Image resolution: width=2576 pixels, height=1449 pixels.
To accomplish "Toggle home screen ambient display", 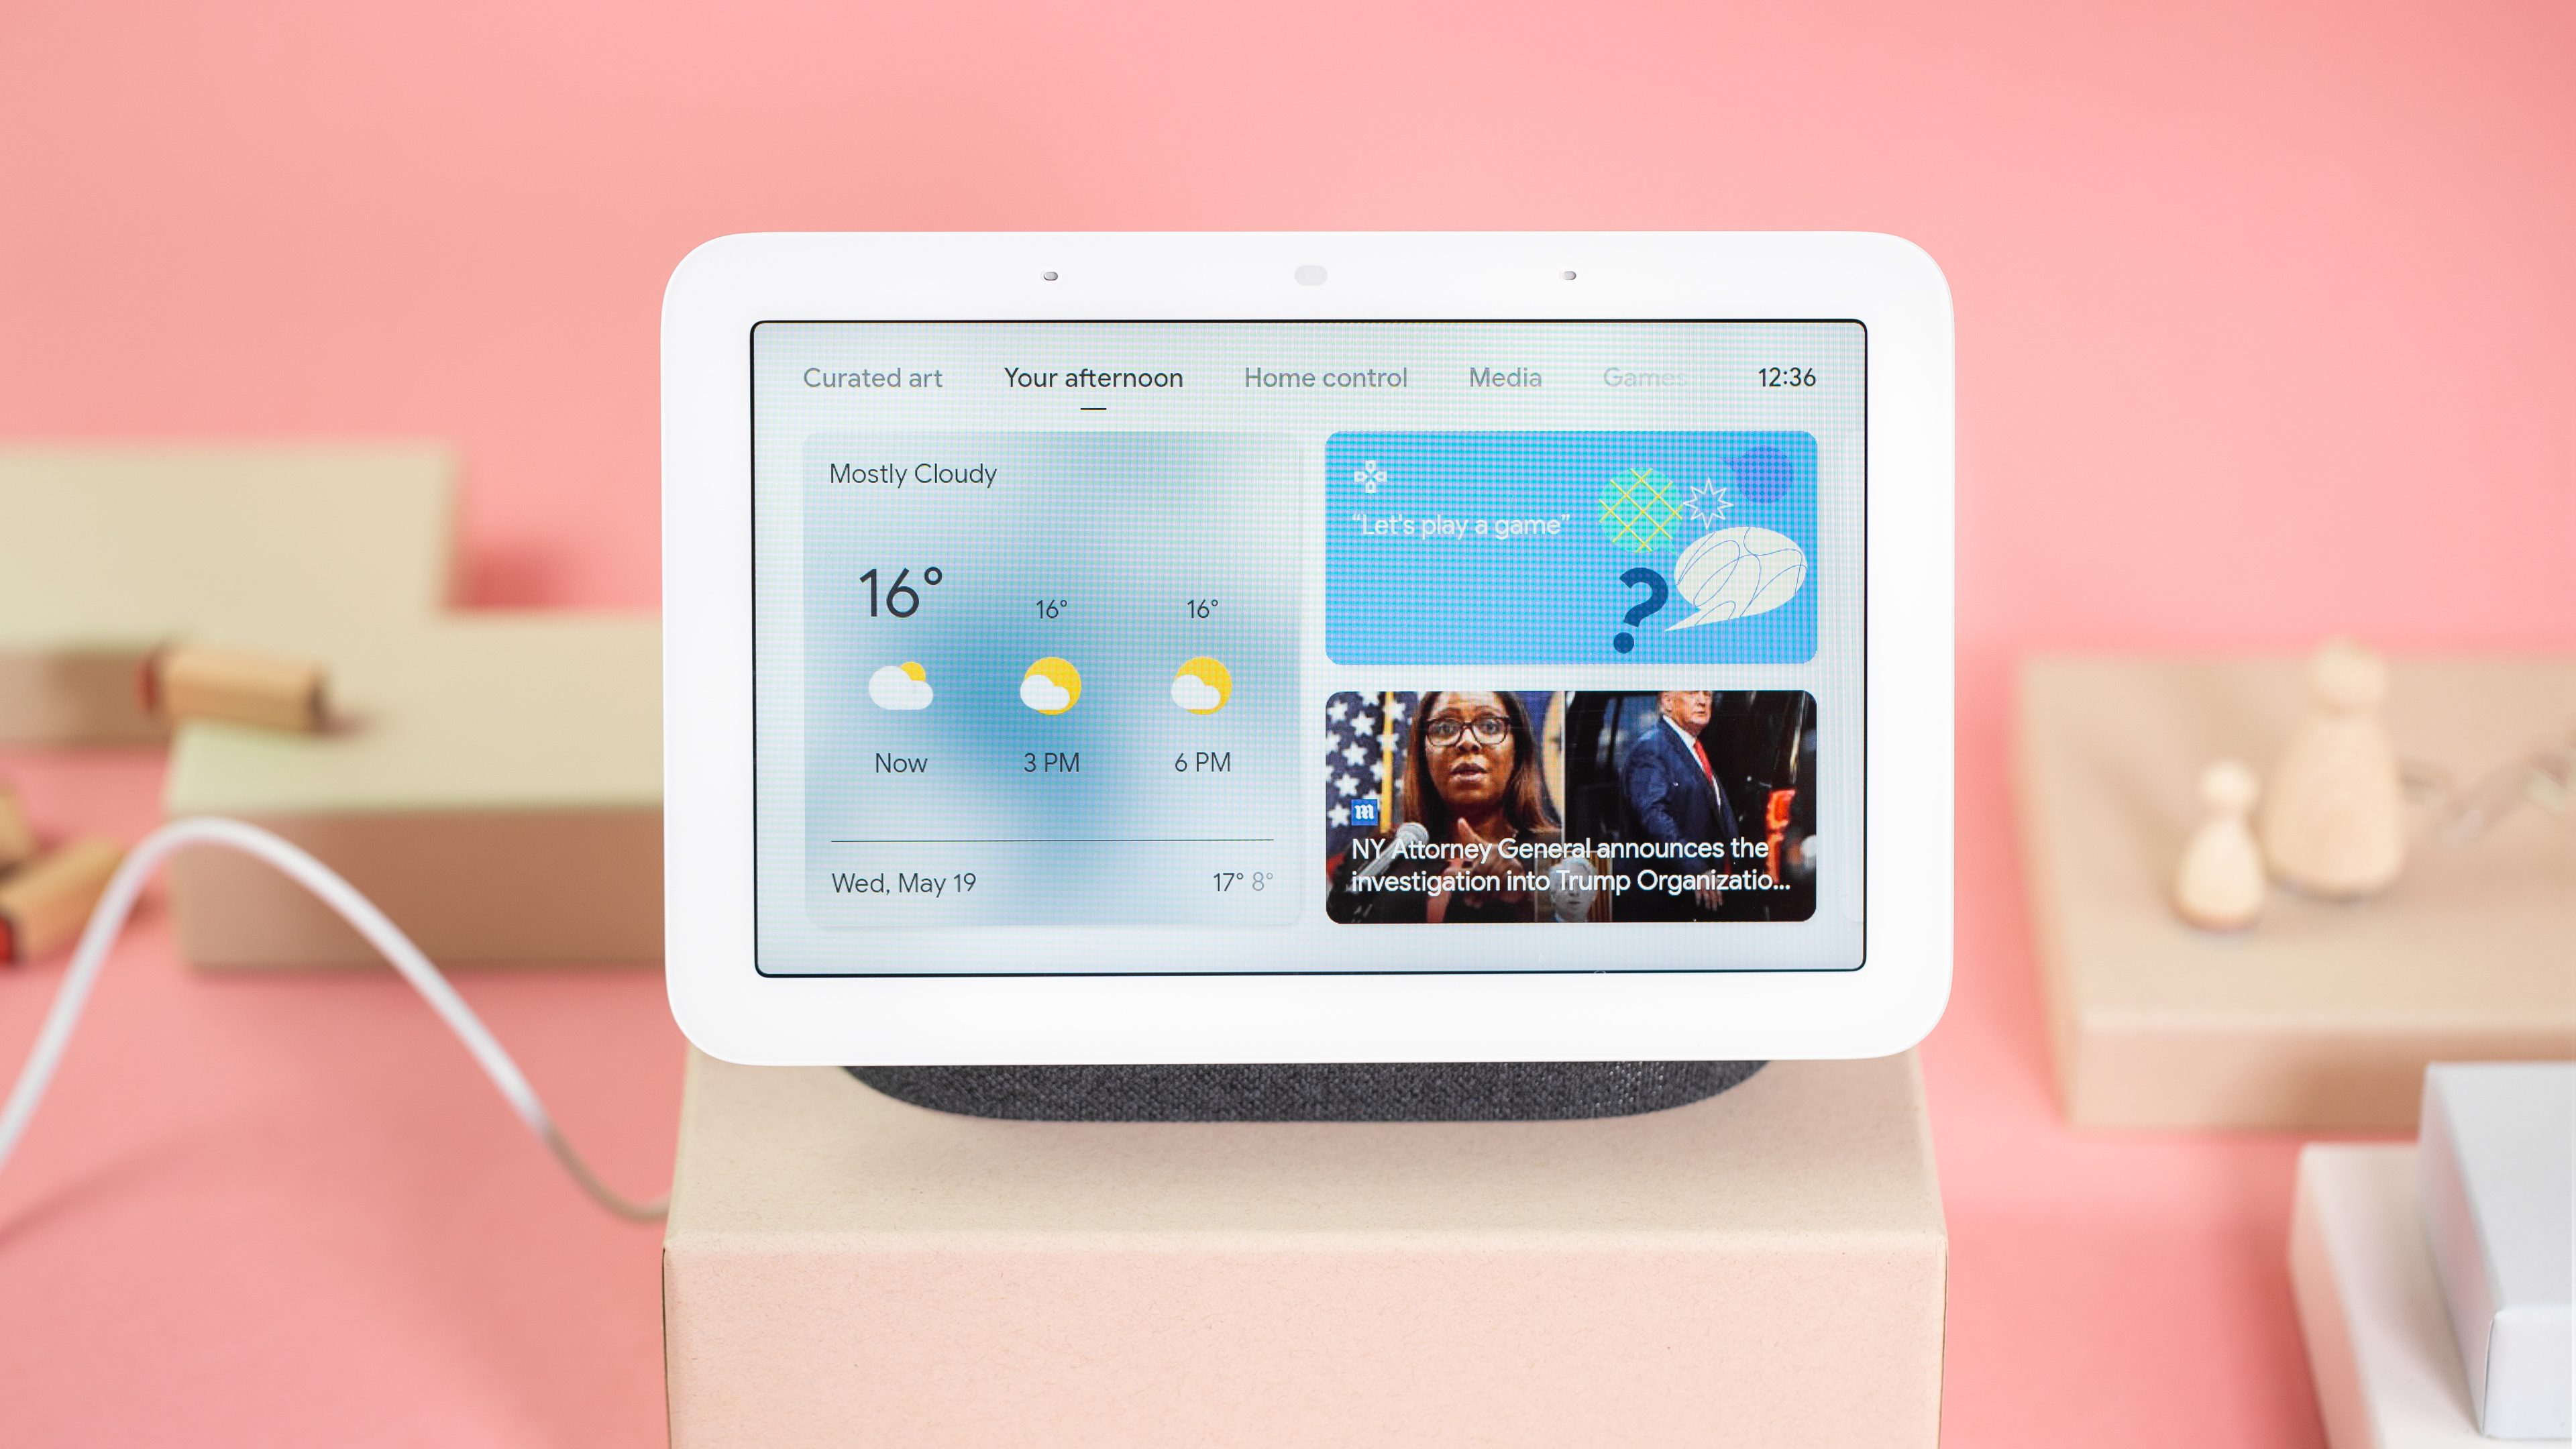I will (871, 377).
